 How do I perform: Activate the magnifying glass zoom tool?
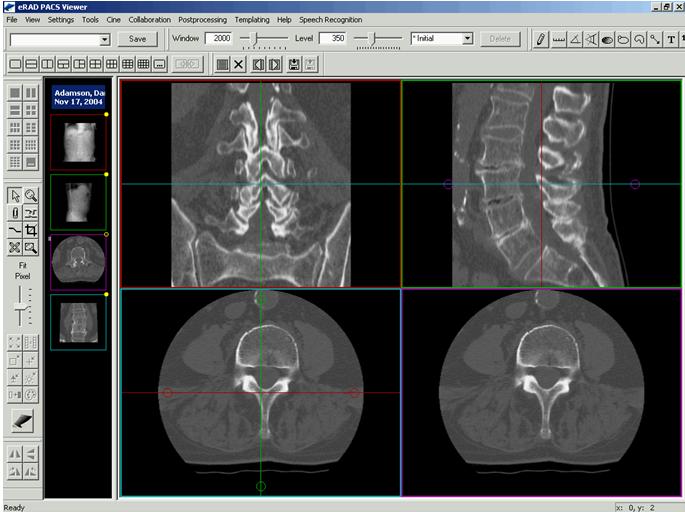tap(31, 196)
